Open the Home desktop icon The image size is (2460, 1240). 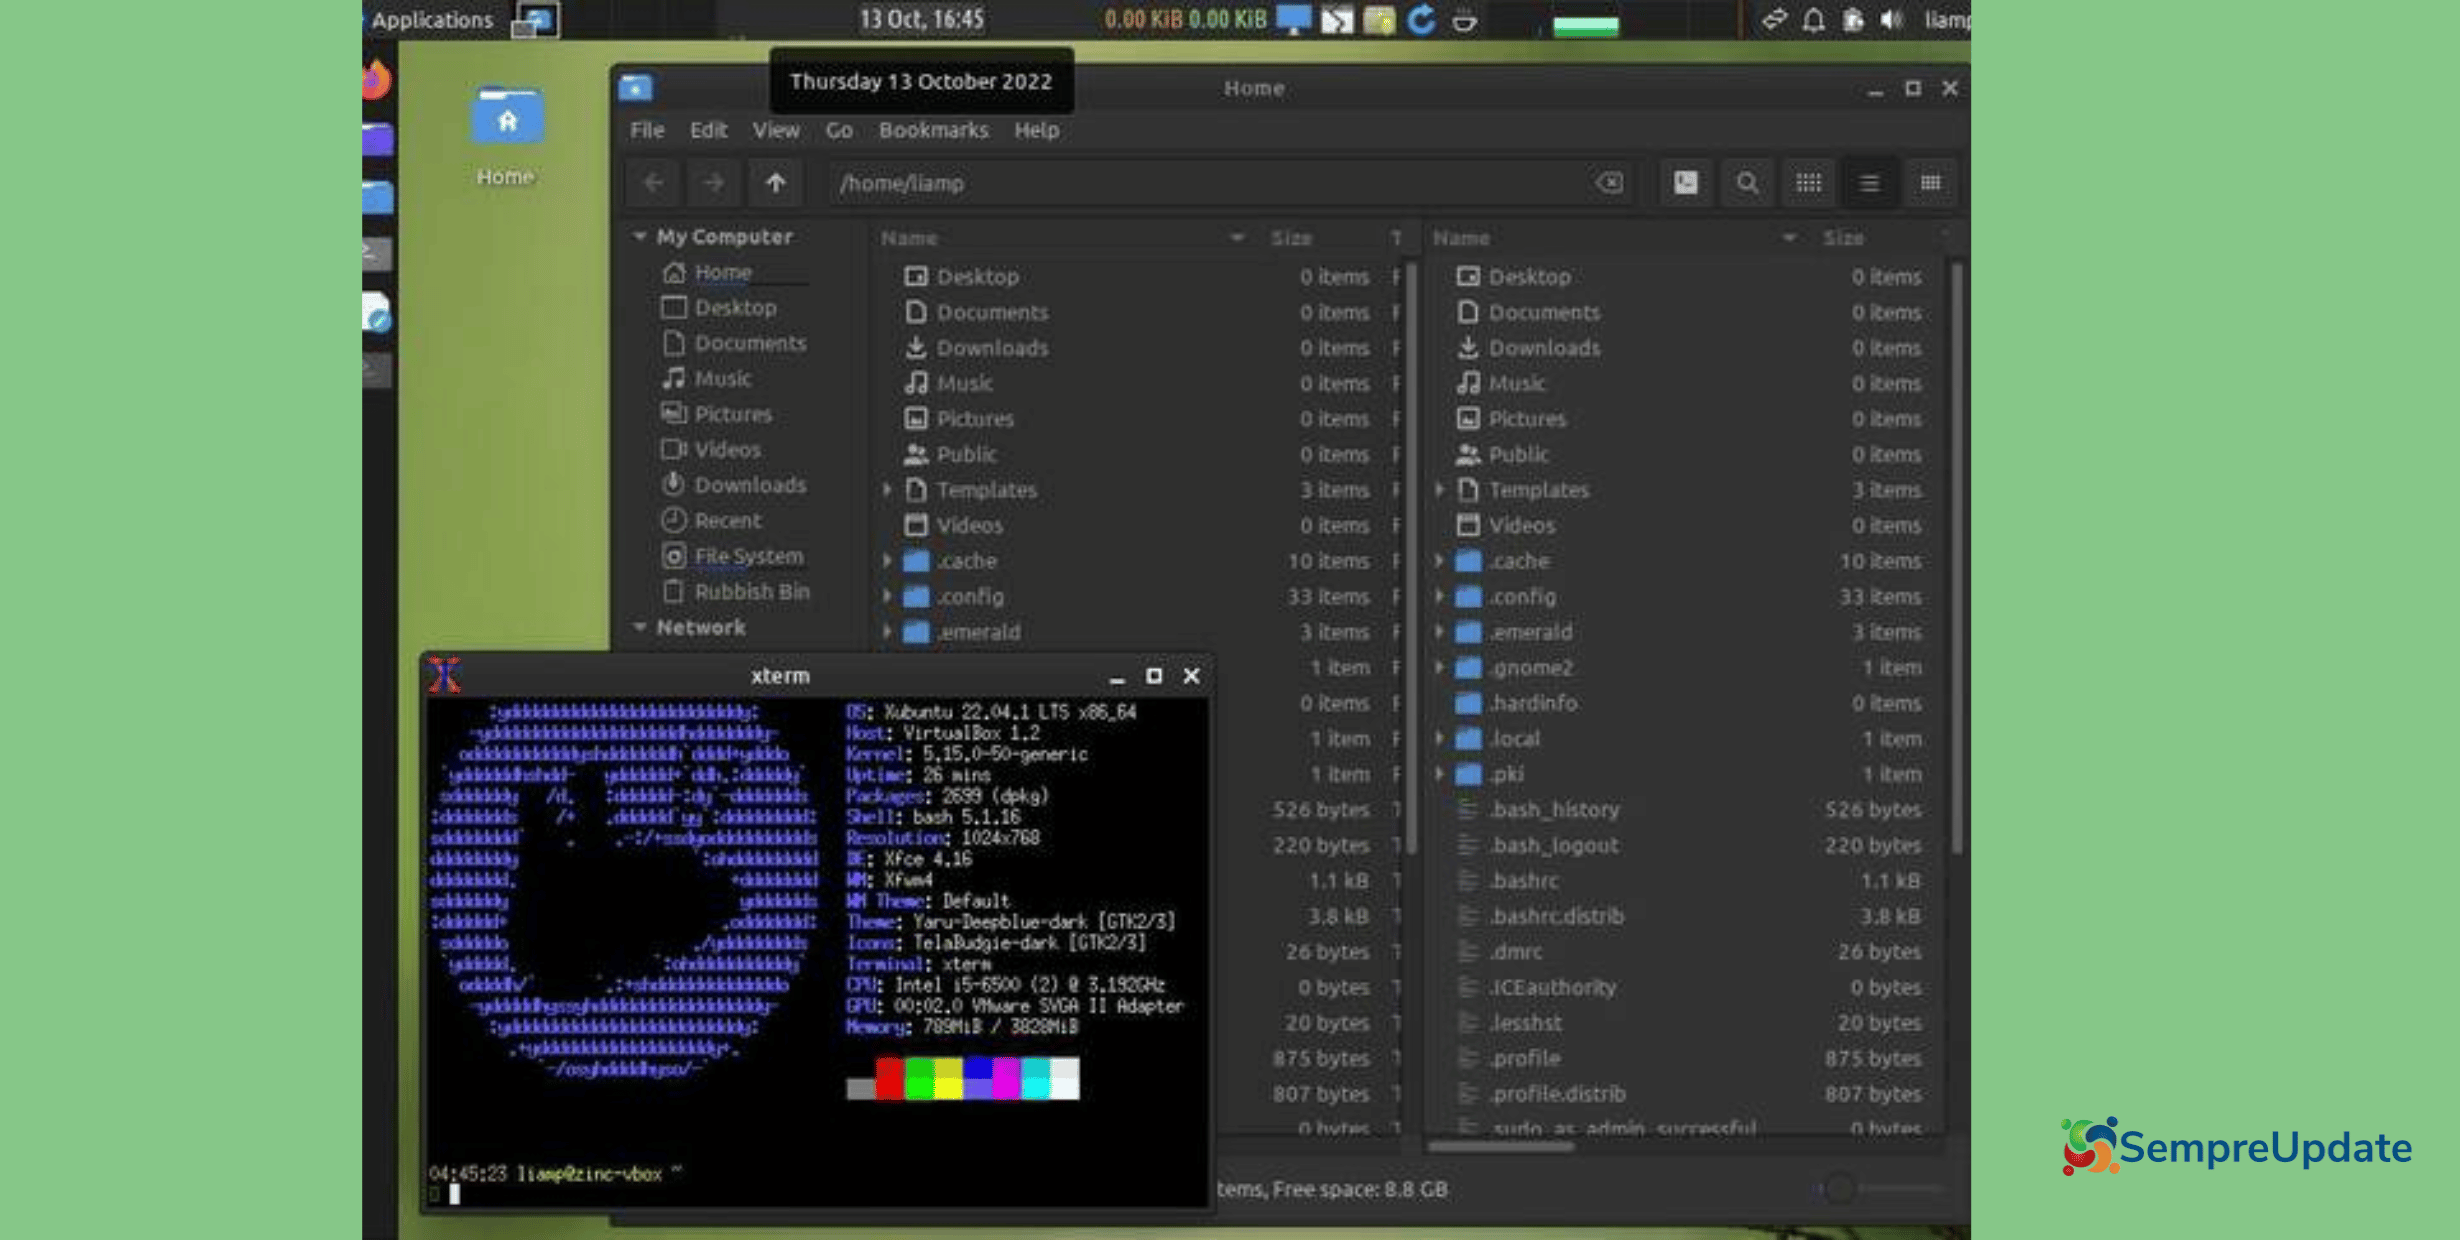click(x=506, y=135)
